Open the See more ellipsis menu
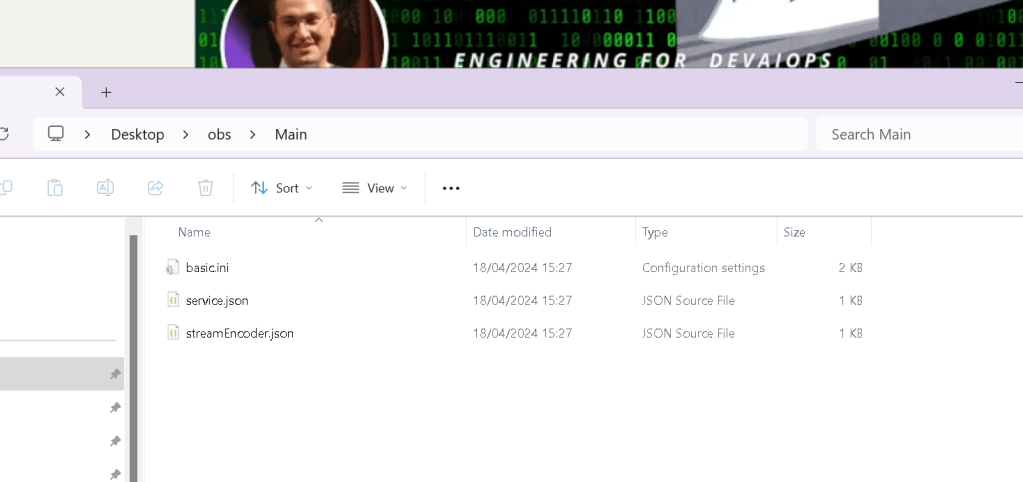 [451, 188]
